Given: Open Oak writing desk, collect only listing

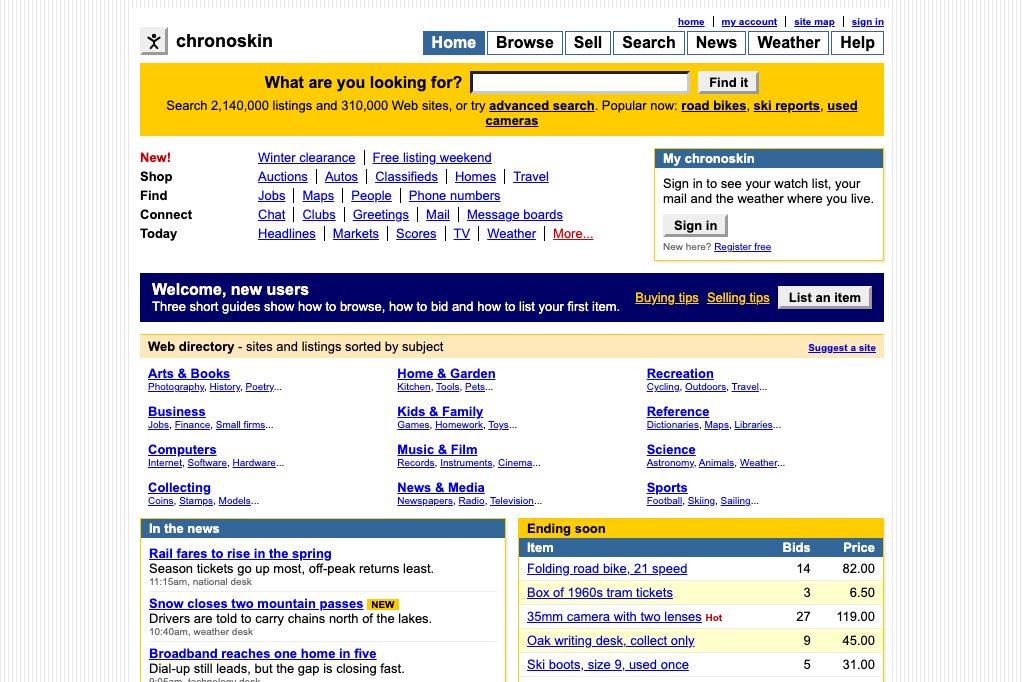Looking at the screenshot, I should pyautogui.click(x=611, y=641).
